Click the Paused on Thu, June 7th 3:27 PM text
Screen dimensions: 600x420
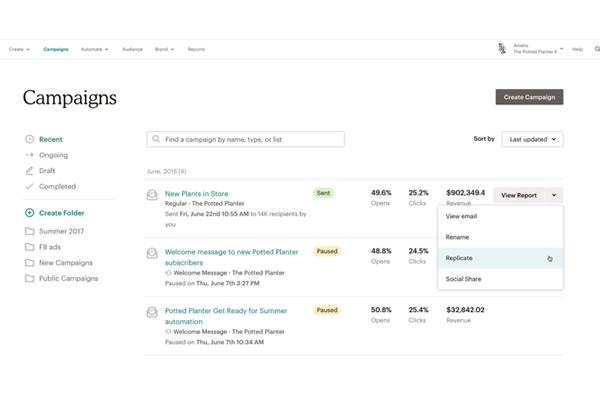tap(212, 283)
